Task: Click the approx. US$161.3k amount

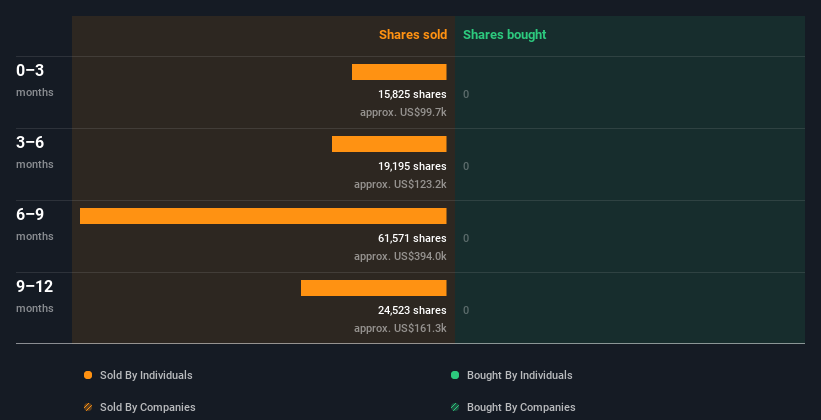Action: (x=400, y=328)
